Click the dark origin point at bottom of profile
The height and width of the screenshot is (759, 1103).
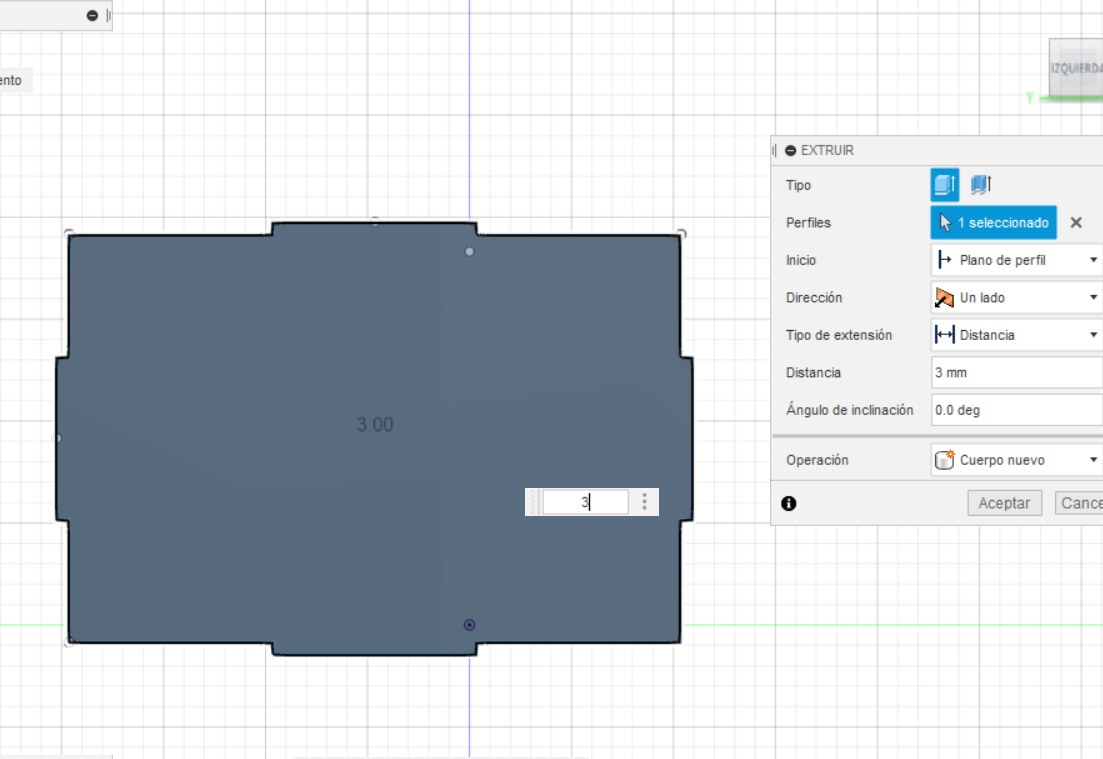click(x=469, y=625)
